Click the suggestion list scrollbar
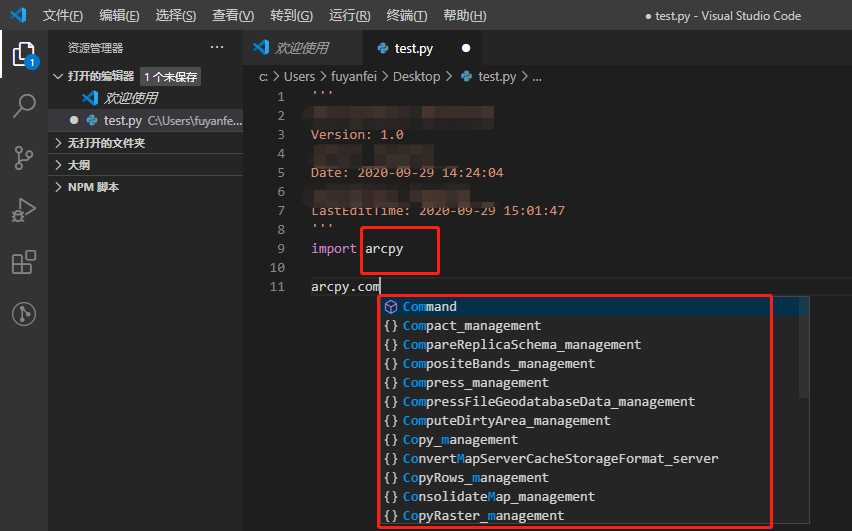 [804, 347]
